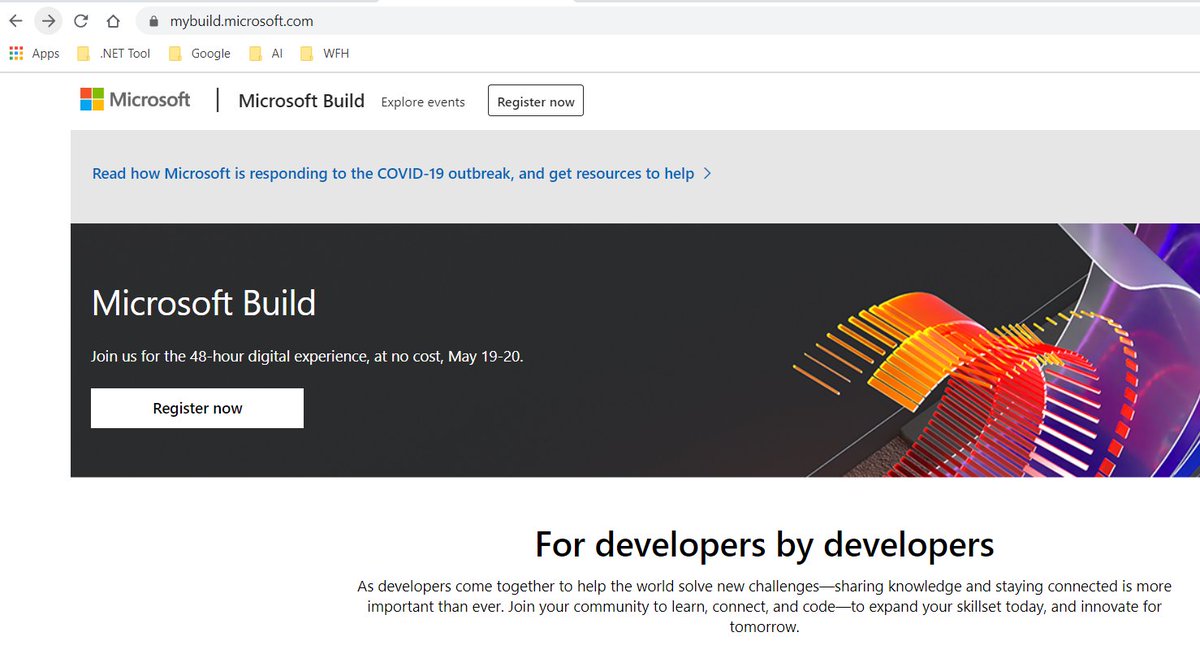The height and width of the screenshot is (667, 1200).
Task: Click the 48-hour digital experience text
Action: pos(307,356)
